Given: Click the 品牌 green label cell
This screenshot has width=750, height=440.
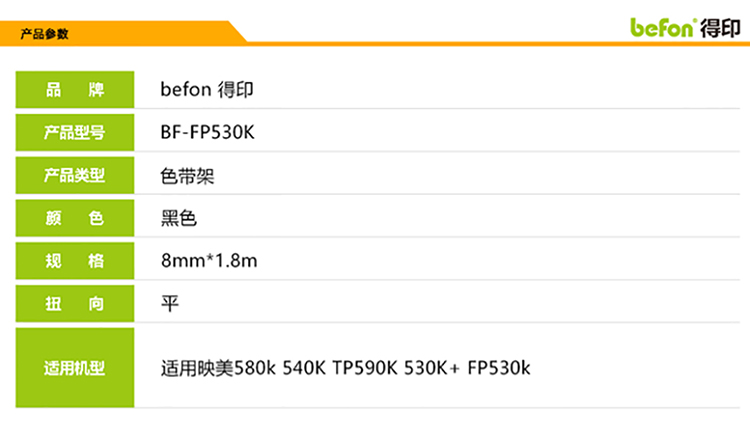Looking at the screenshot, I should 75,90.
